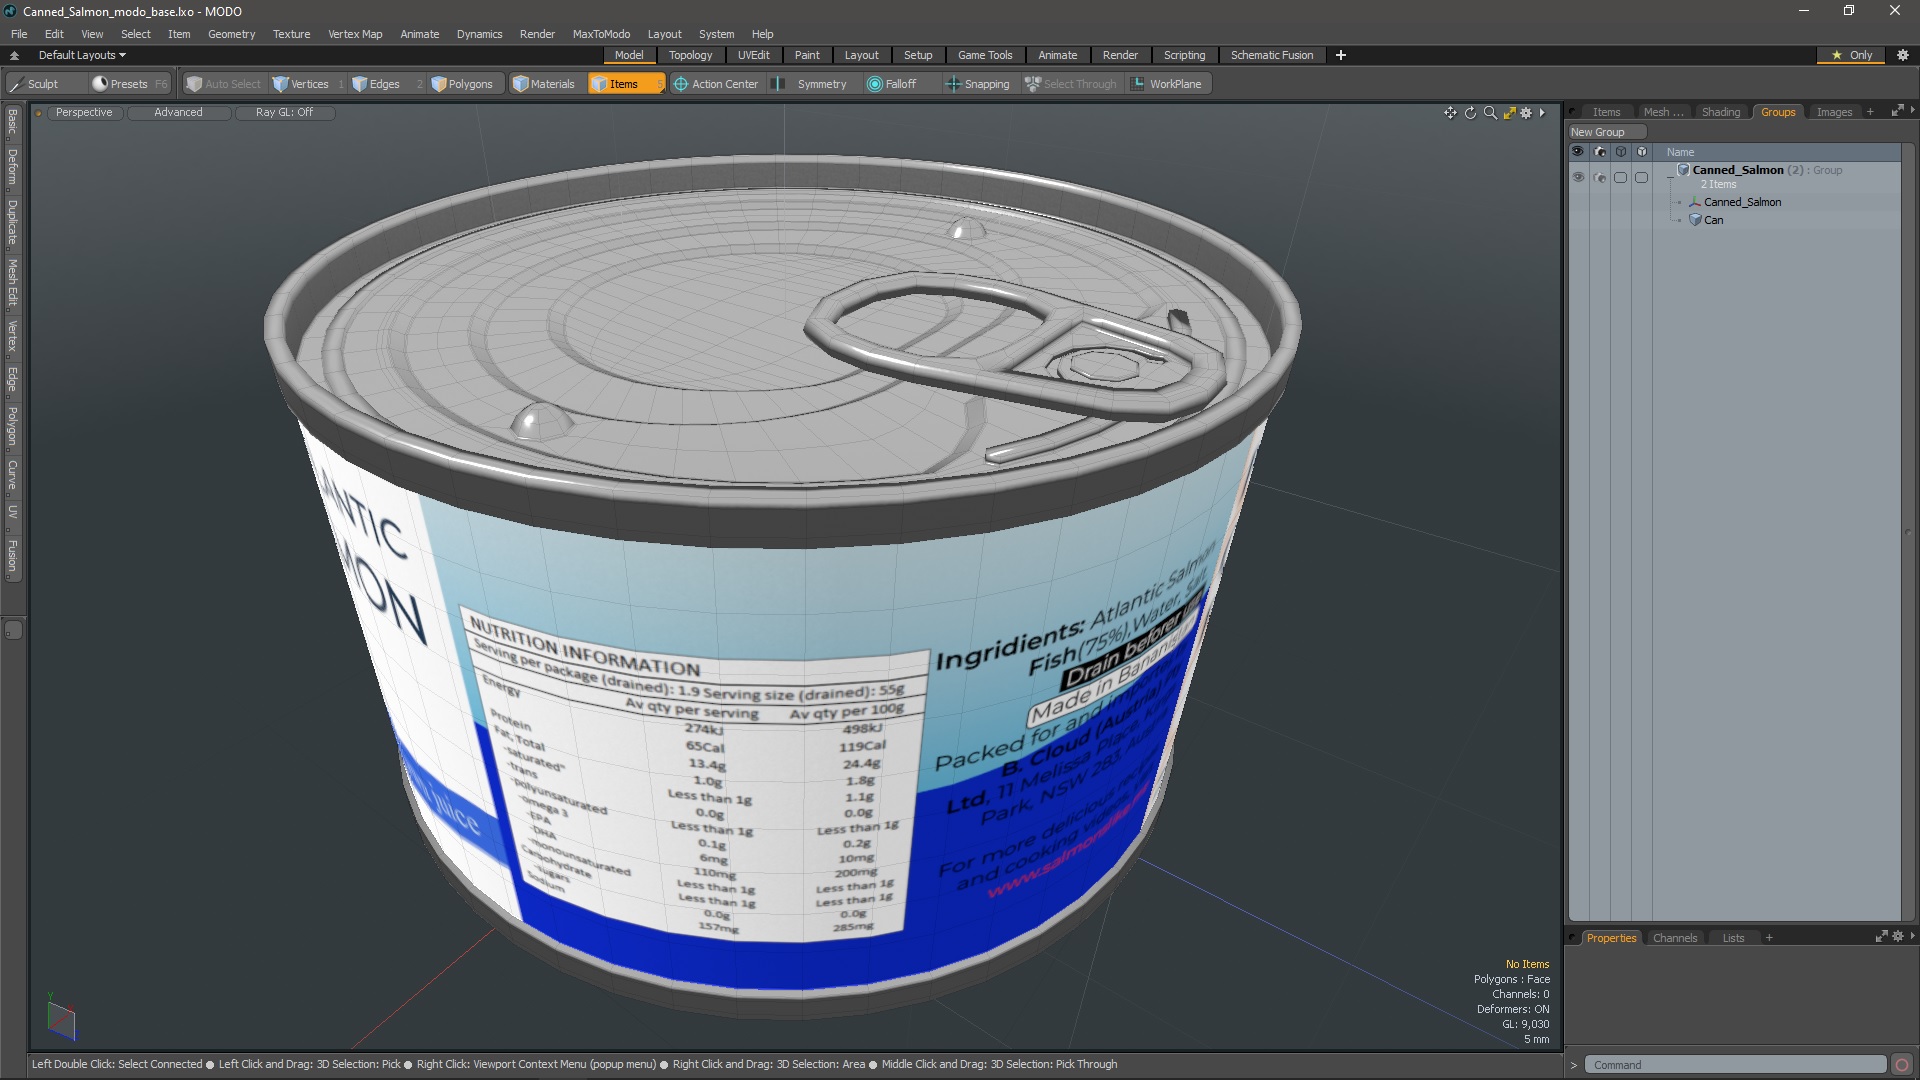Switch to Vertices selection mode
1920x1080 pixels.
(x=309, y=84)
